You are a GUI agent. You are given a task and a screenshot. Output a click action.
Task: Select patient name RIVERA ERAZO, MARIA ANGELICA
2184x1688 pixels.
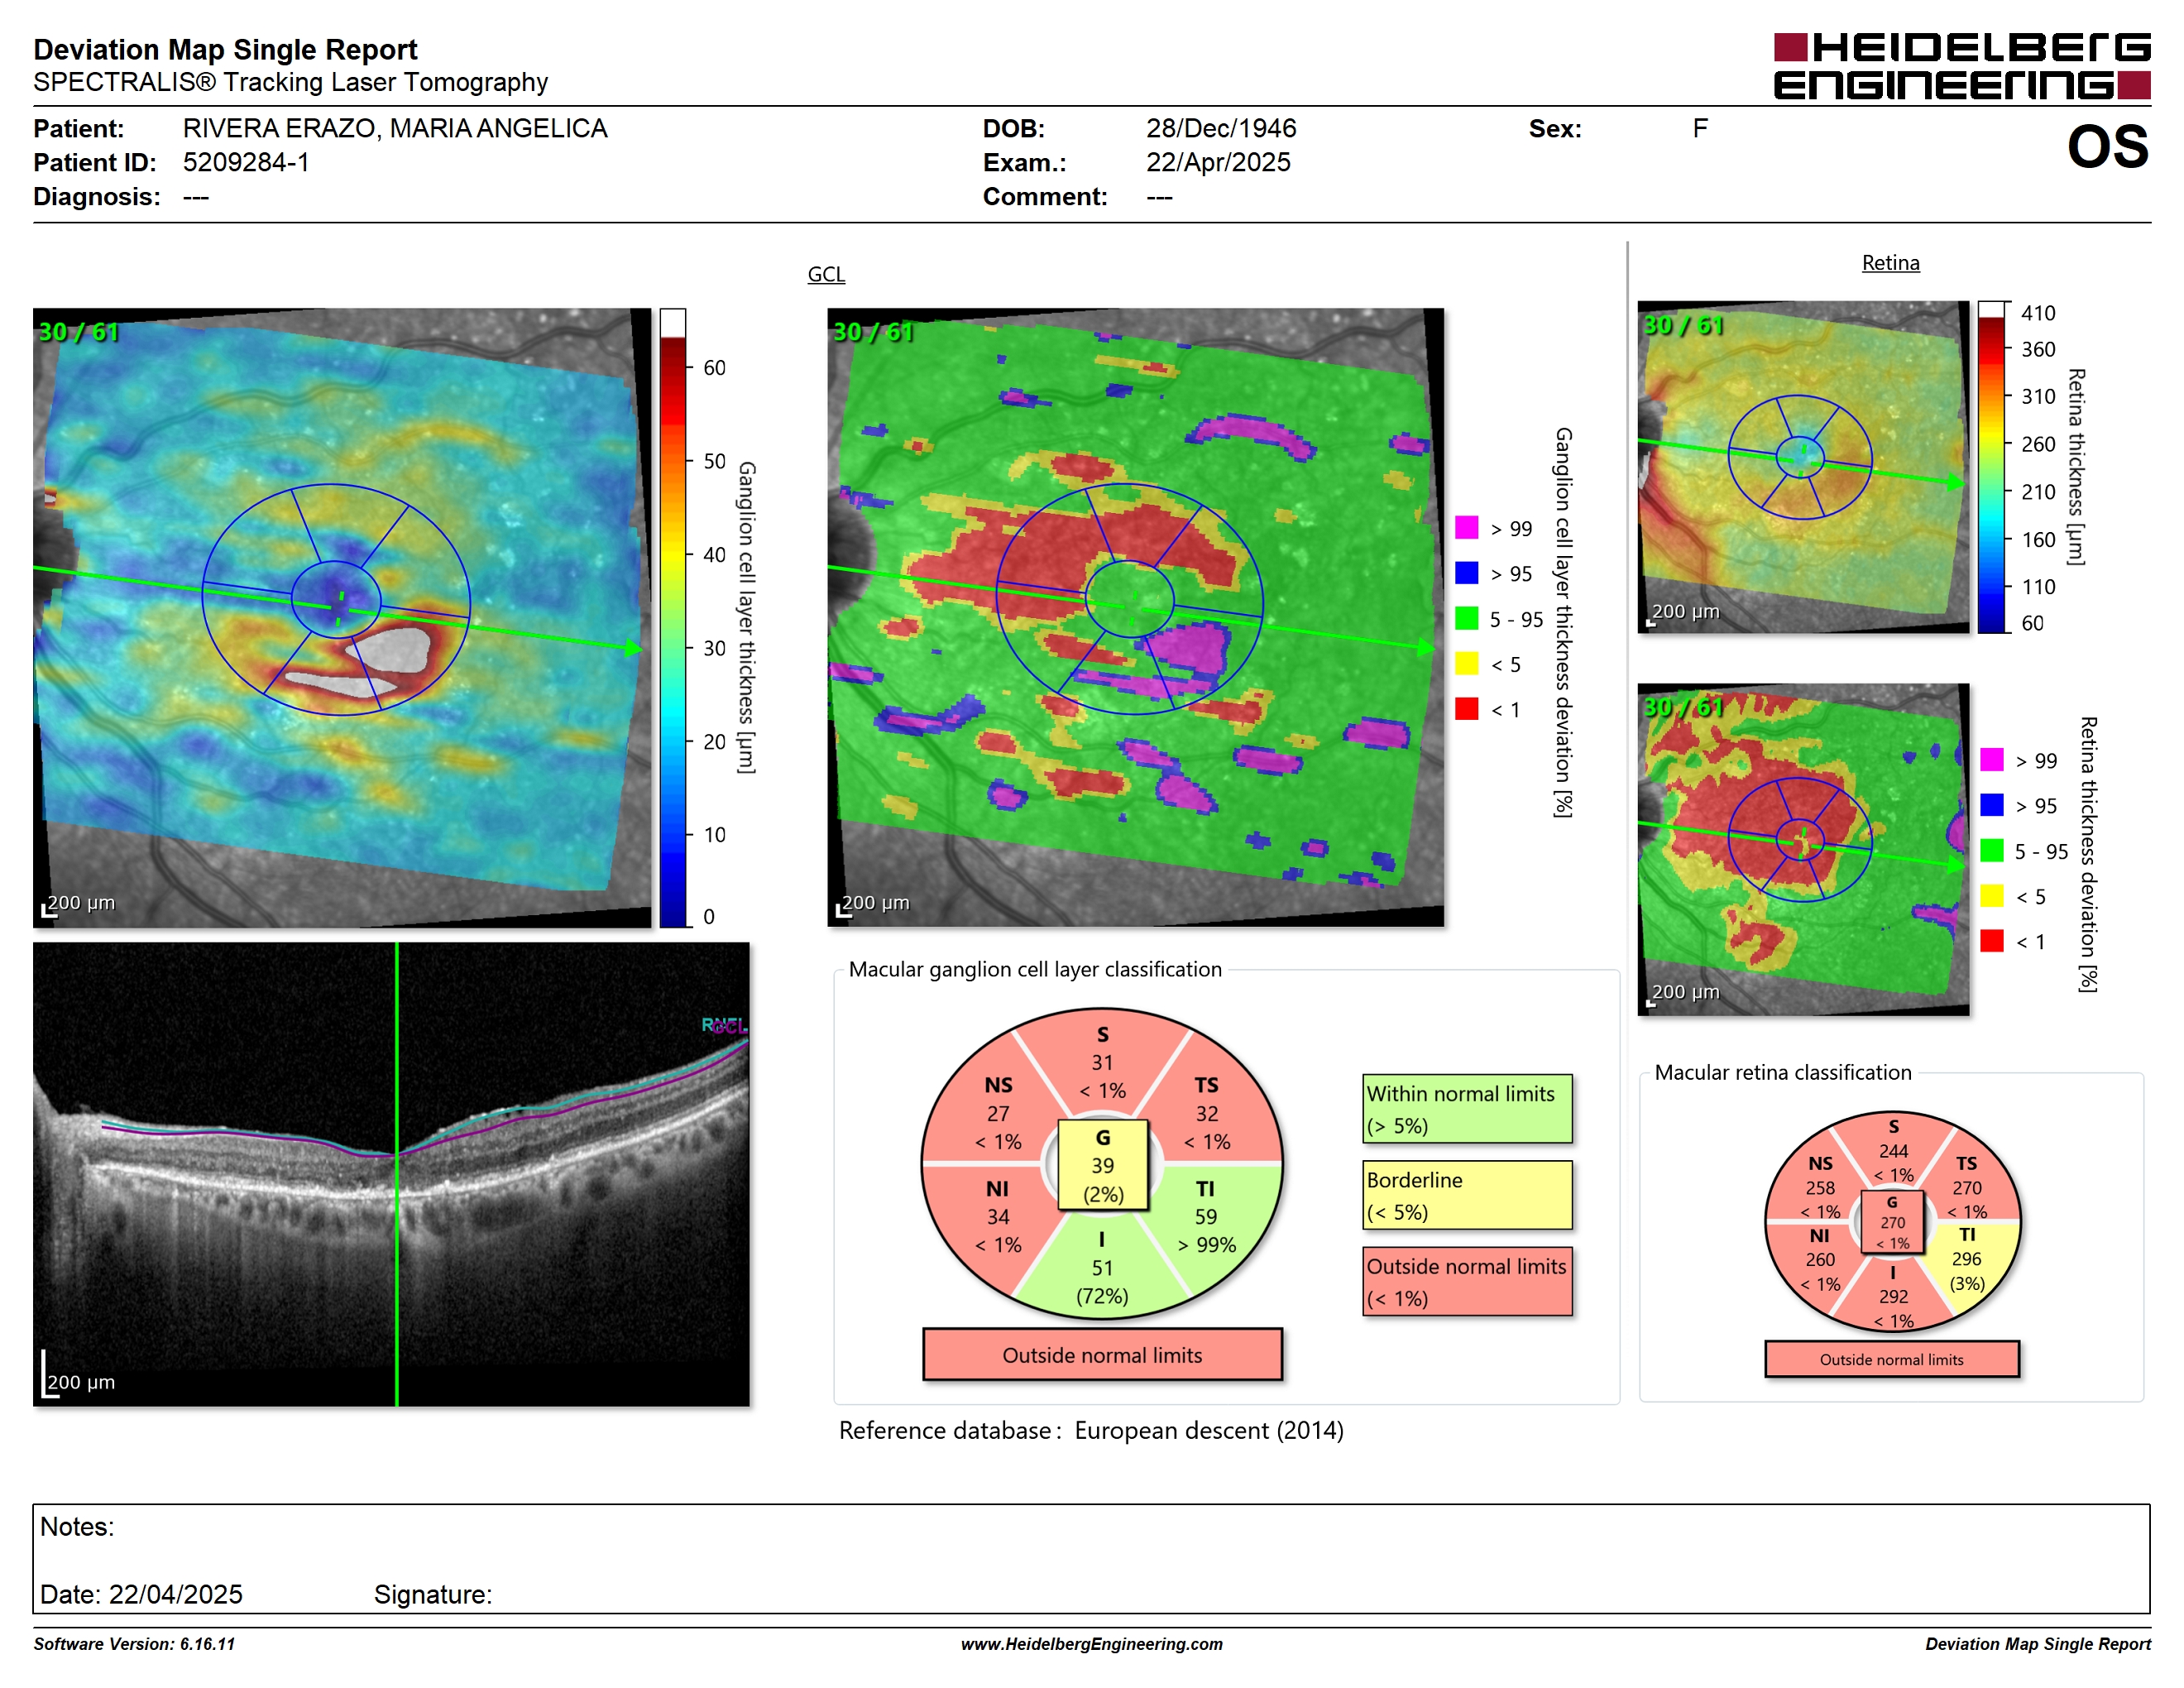tap(395, 129)
